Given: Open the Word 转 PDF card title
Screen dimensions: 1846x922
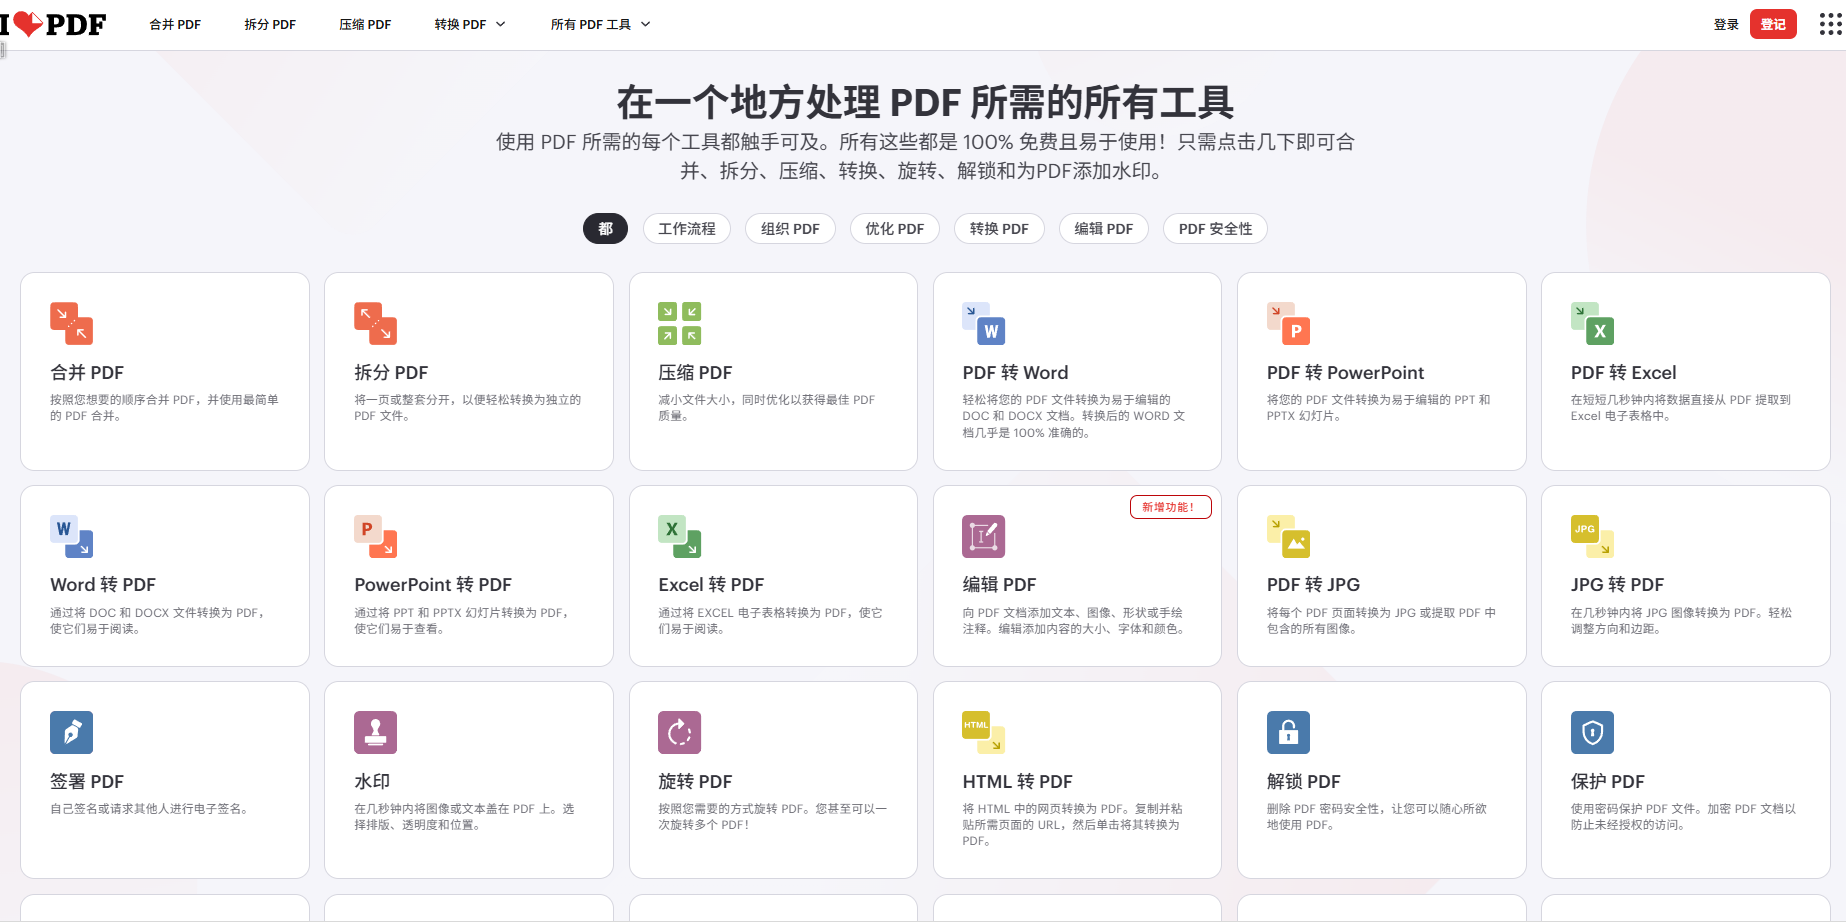Looking at the screenshot, I should pyautogui.click(x=103, y=585).
